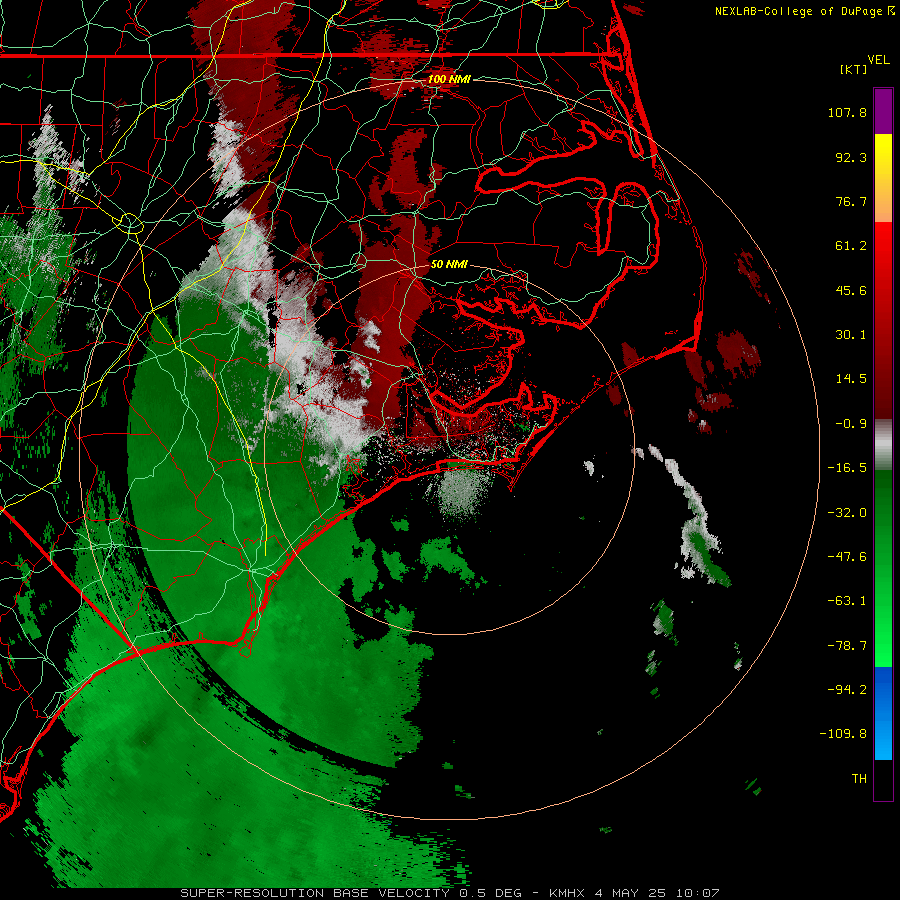Click the [KT] units label
This screenshot has width=900, height=900.
pos(854,69)
